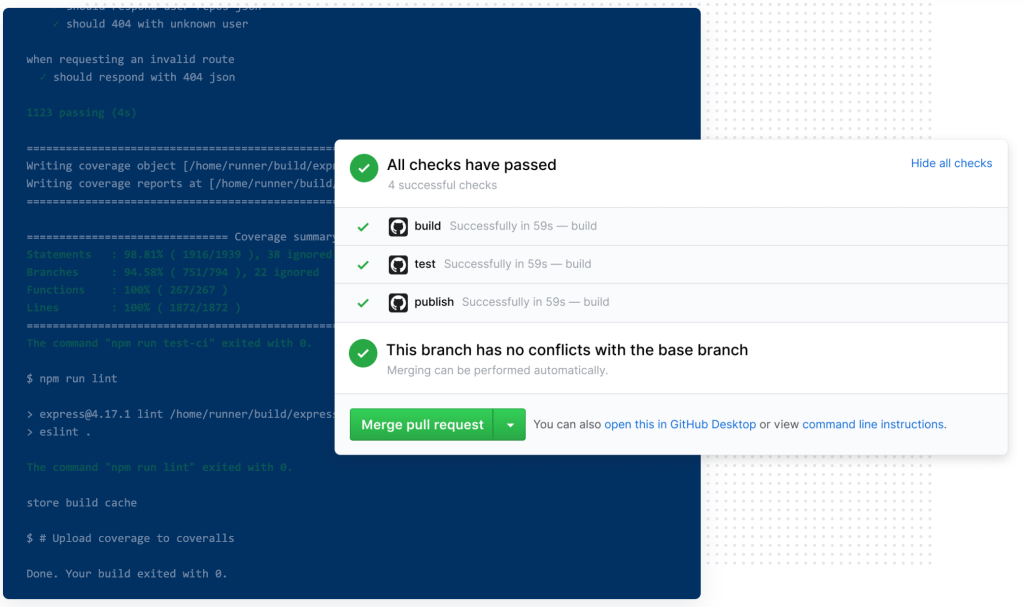
Task: Click green check circle for All checks passed
Action: point(364,169)
